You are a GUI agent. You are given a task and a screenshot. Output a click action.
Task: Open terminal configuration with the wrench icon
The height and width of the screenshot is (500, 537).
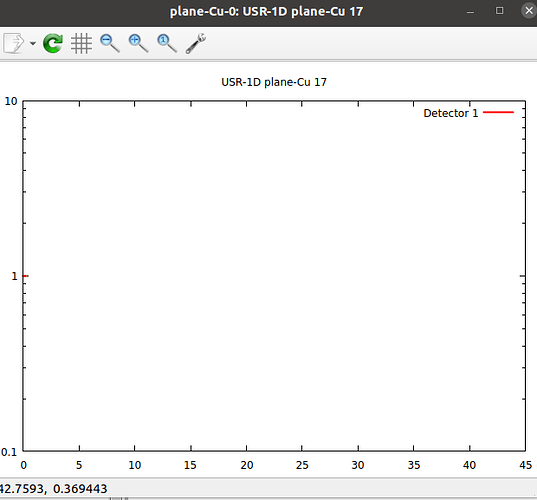[x=196, y=43]
